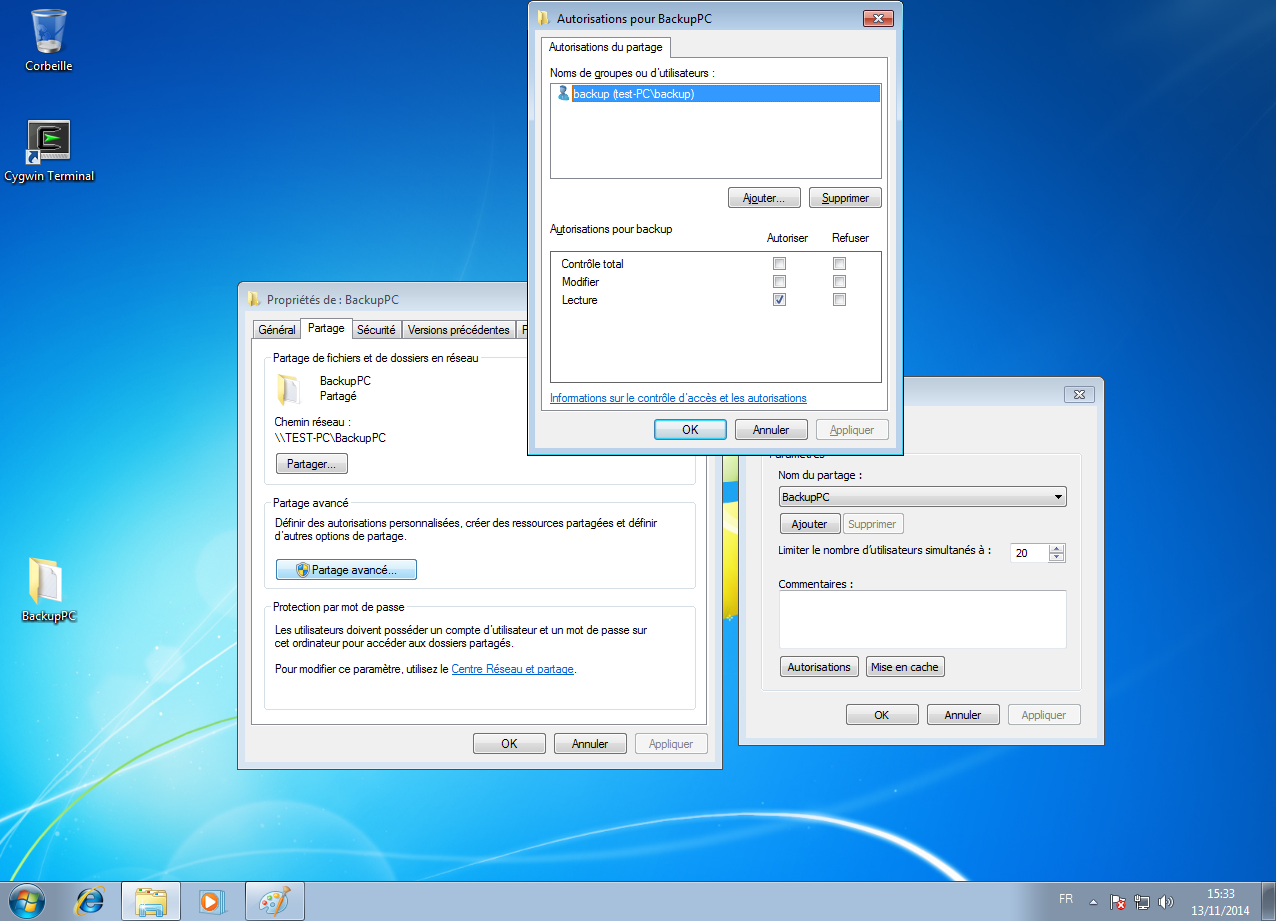This screenshot has width=1276, height=921.
Task: Check the Modifier Autoriser checkbox
Action: point(779,282)
